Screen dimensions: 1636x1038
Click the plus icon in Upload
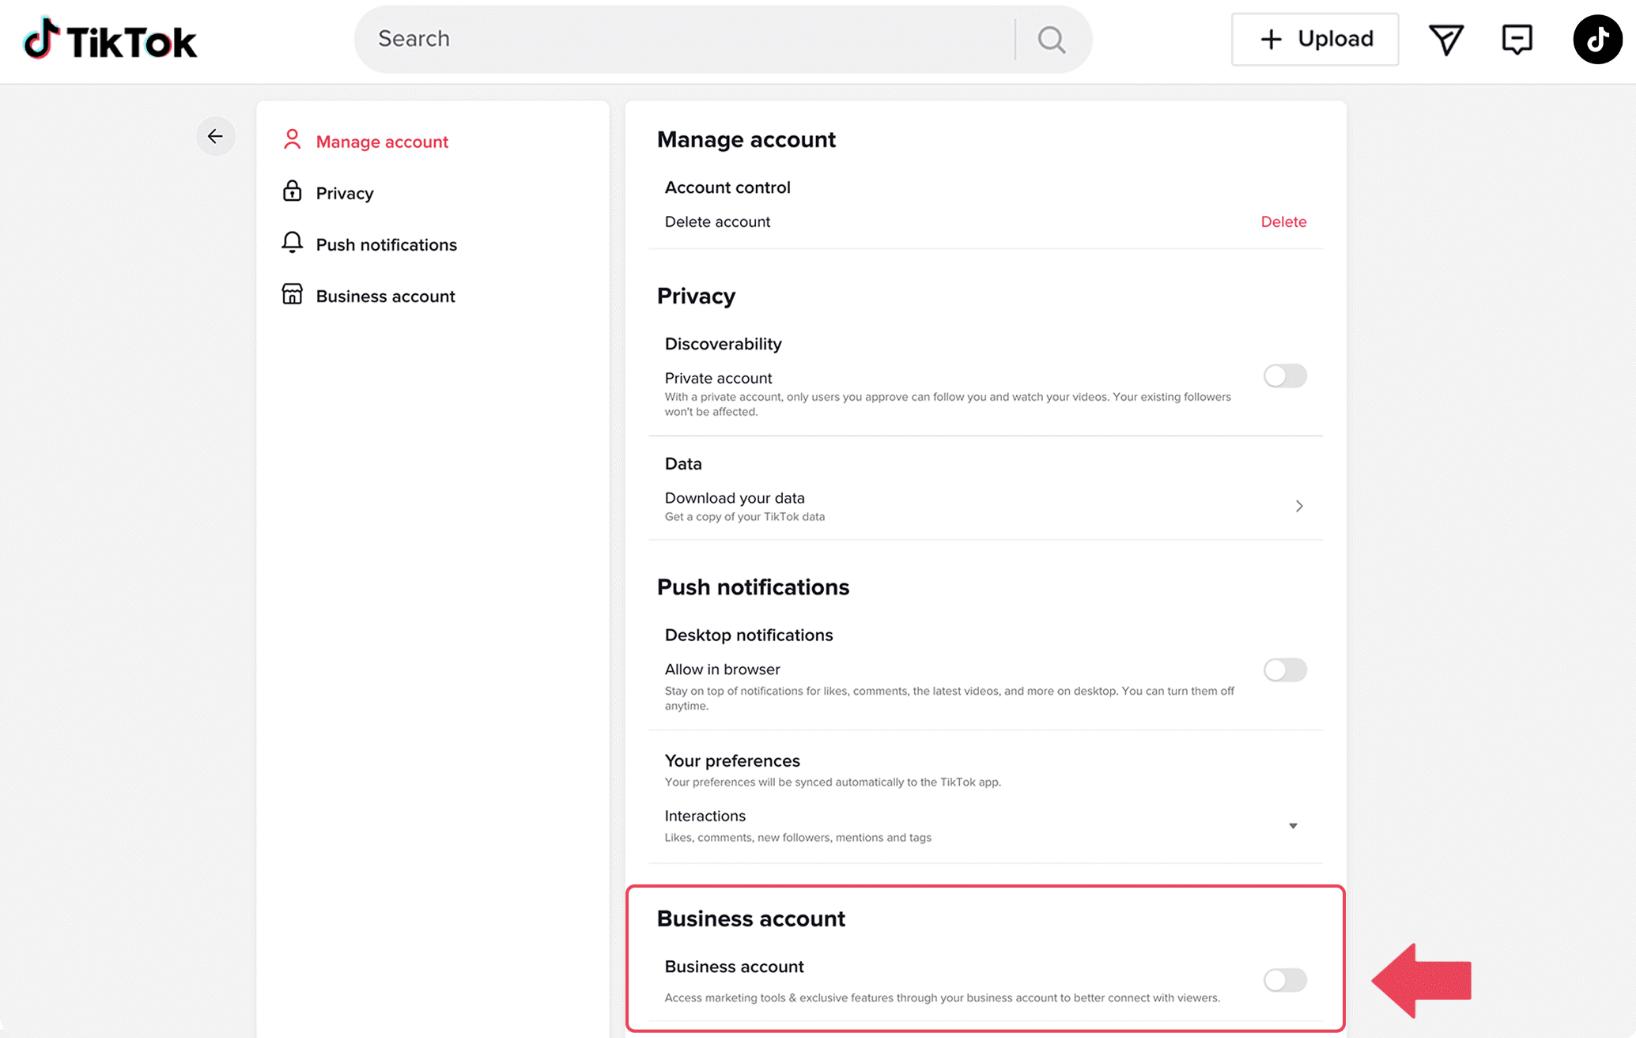[1271, 39]
